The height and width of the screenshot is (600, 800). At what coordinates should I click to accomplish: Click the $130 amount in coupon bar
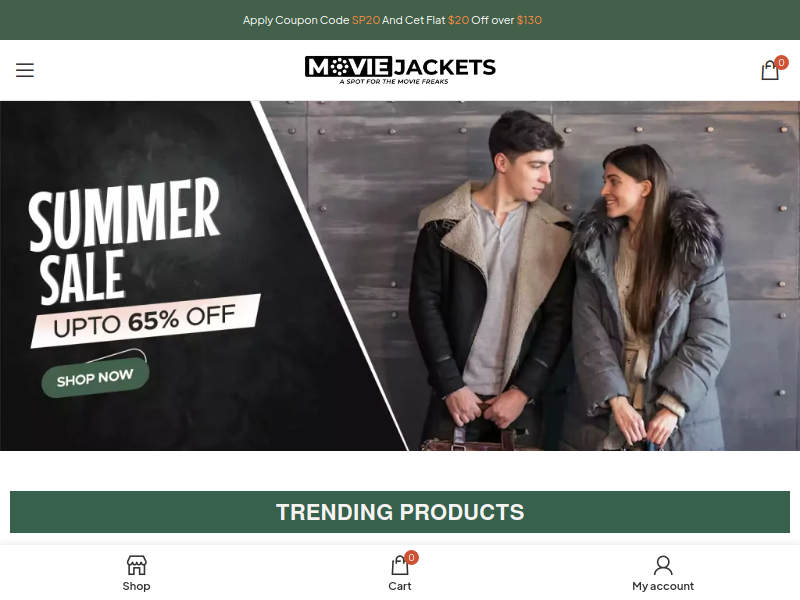point(529,20)
